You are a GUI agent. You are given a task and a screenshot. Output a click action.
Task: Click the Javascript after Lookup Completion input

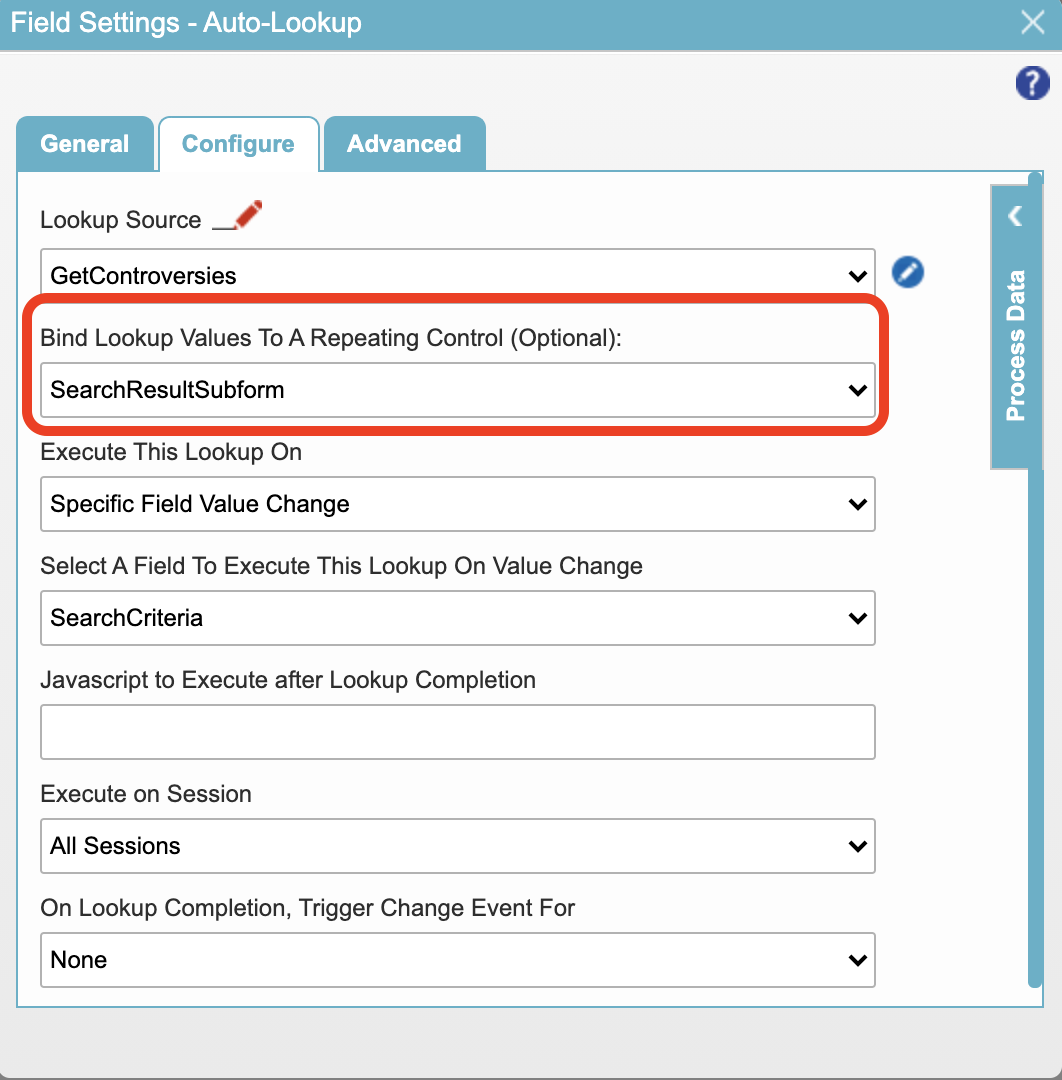457,732
